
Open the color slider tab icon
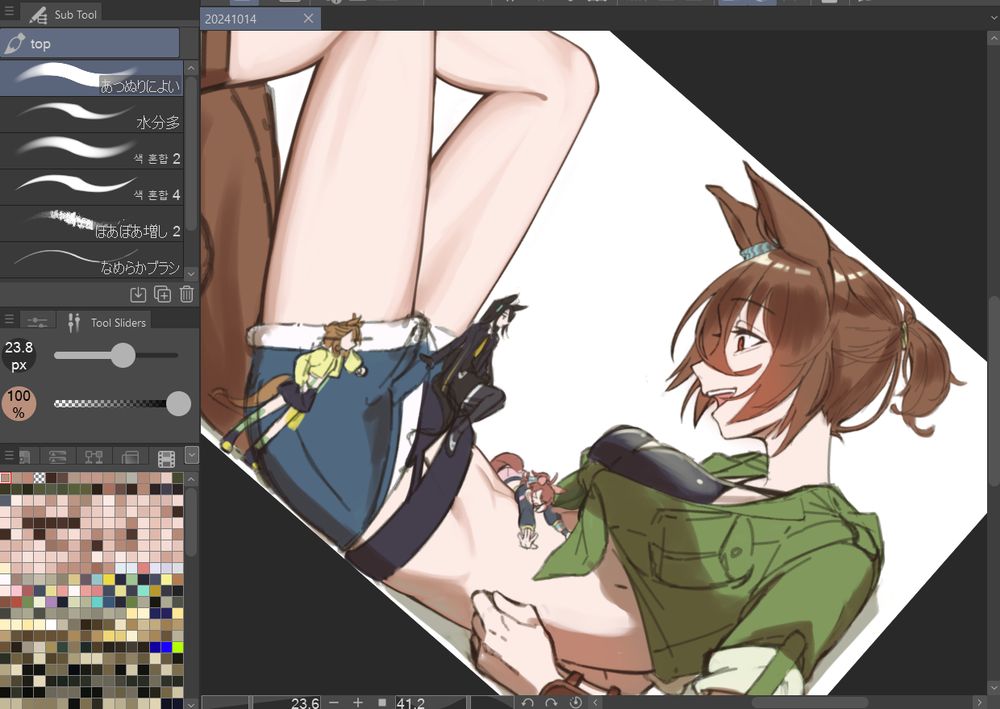click(x=57, y=457)
